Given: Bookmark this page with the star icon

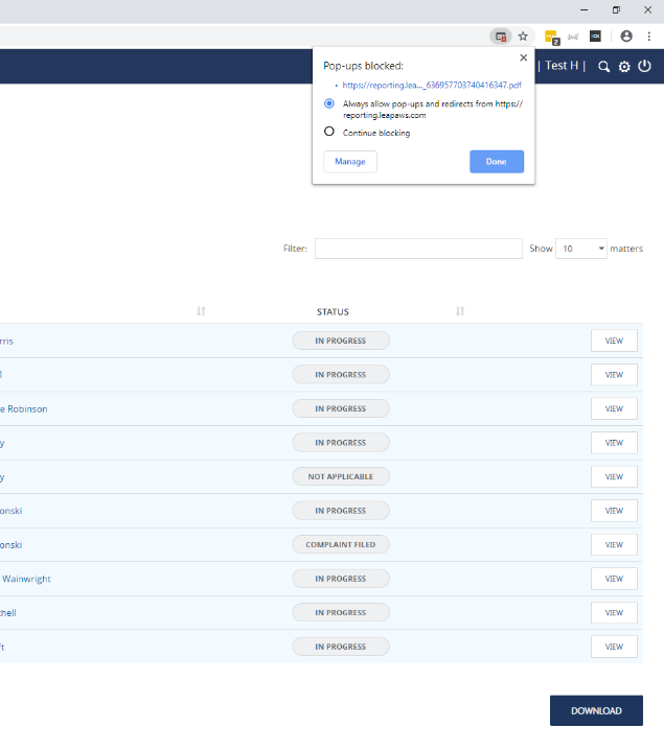Looking at the screenshot, I should (x=523, y=36).
